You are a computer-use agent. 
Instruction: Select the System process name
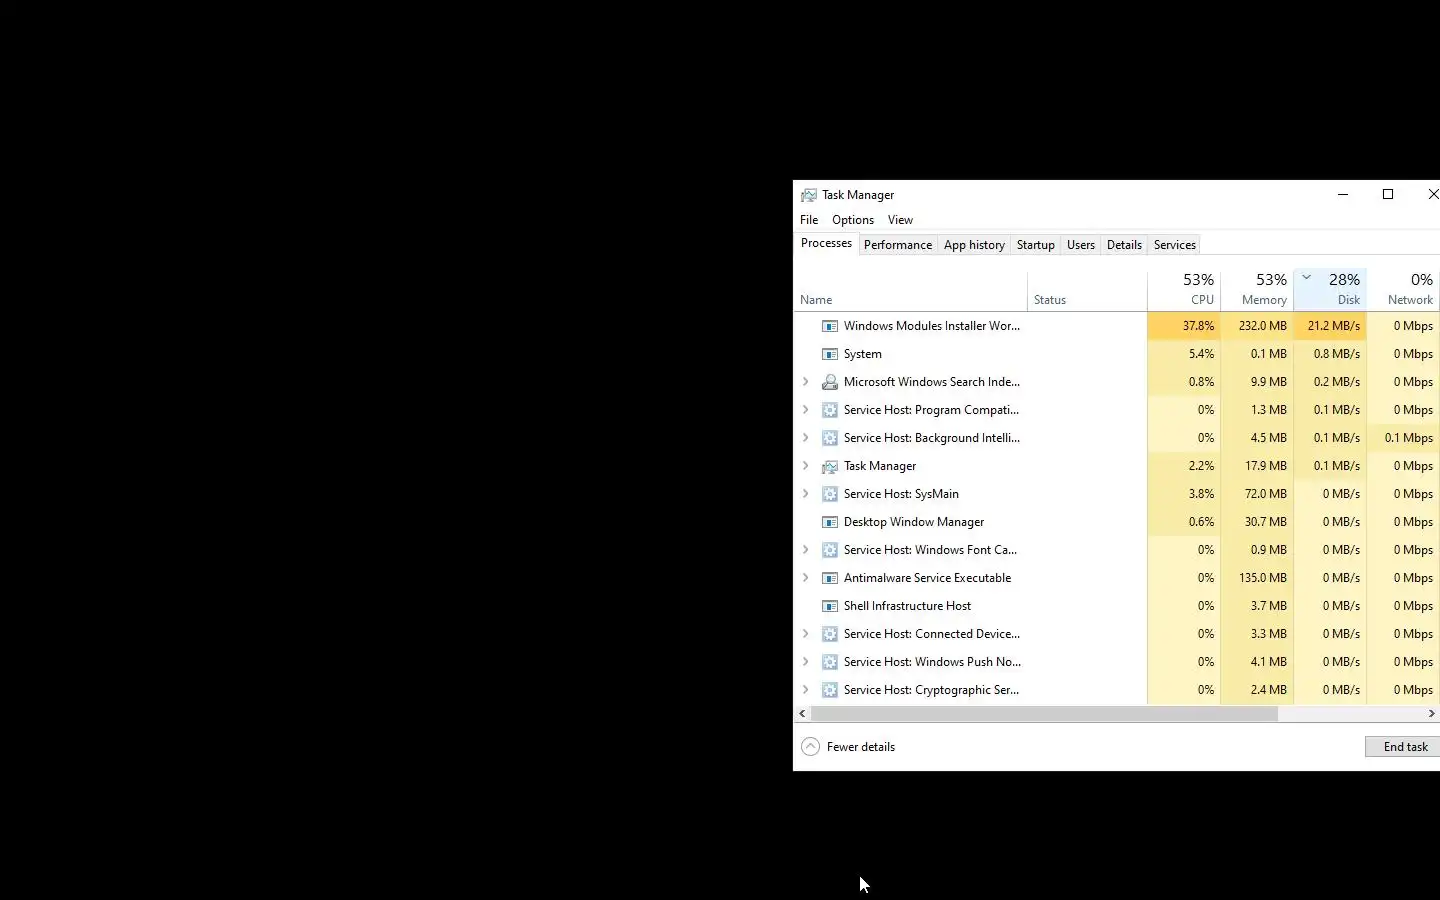pos(863,354)
